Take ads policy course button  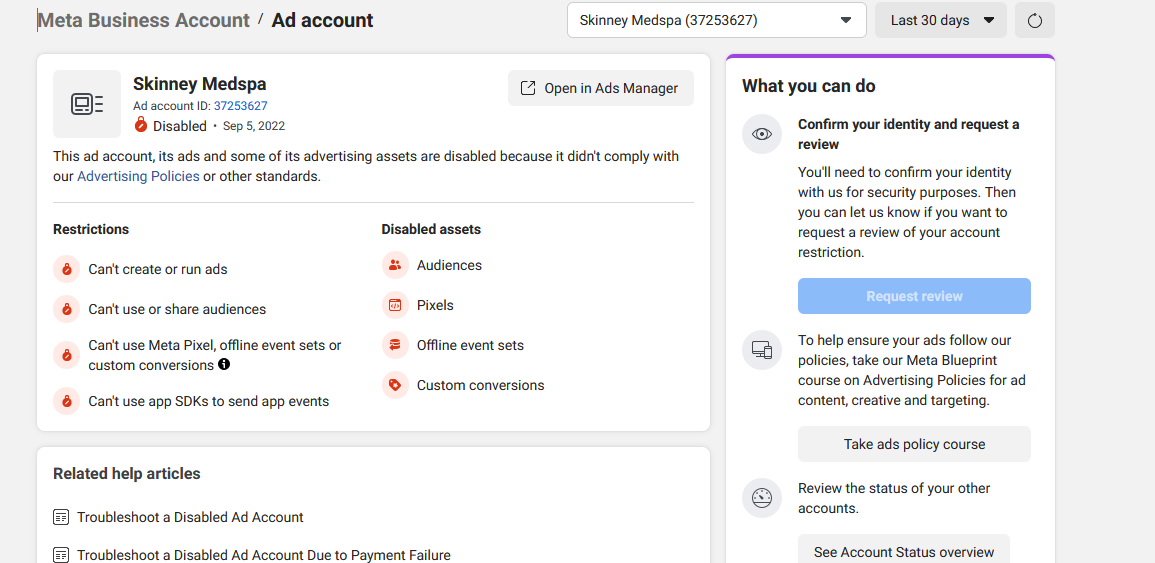click(x=914, y=444)
